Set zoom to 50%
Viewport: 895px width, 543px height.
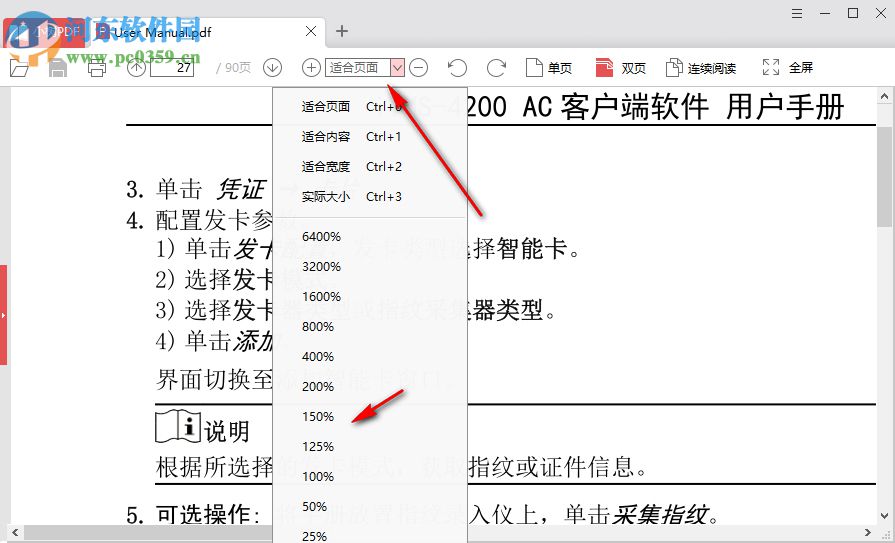coord(370,506)
